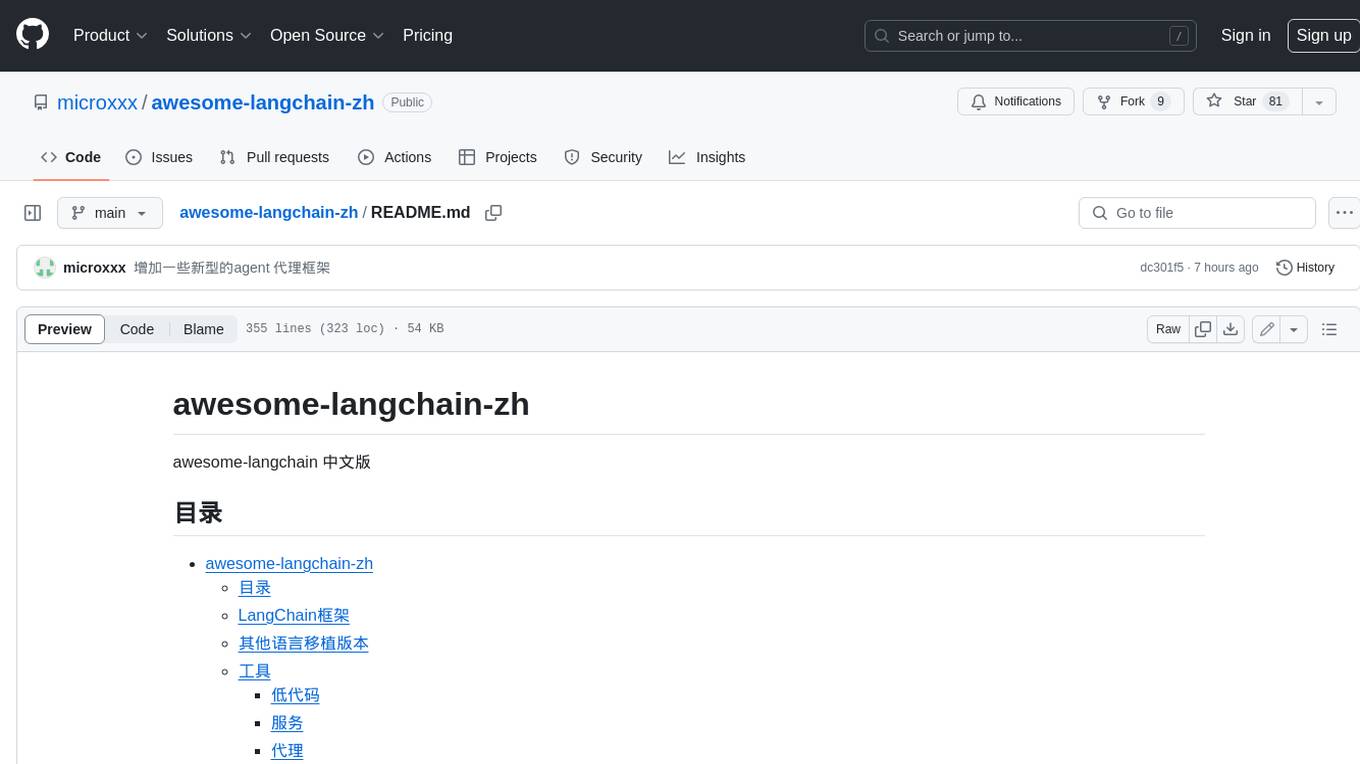This screenshot has height=764, width=1360.
Task: Click the fork count badge 9
Action: pyautogui.click(x=1160, y=101)
